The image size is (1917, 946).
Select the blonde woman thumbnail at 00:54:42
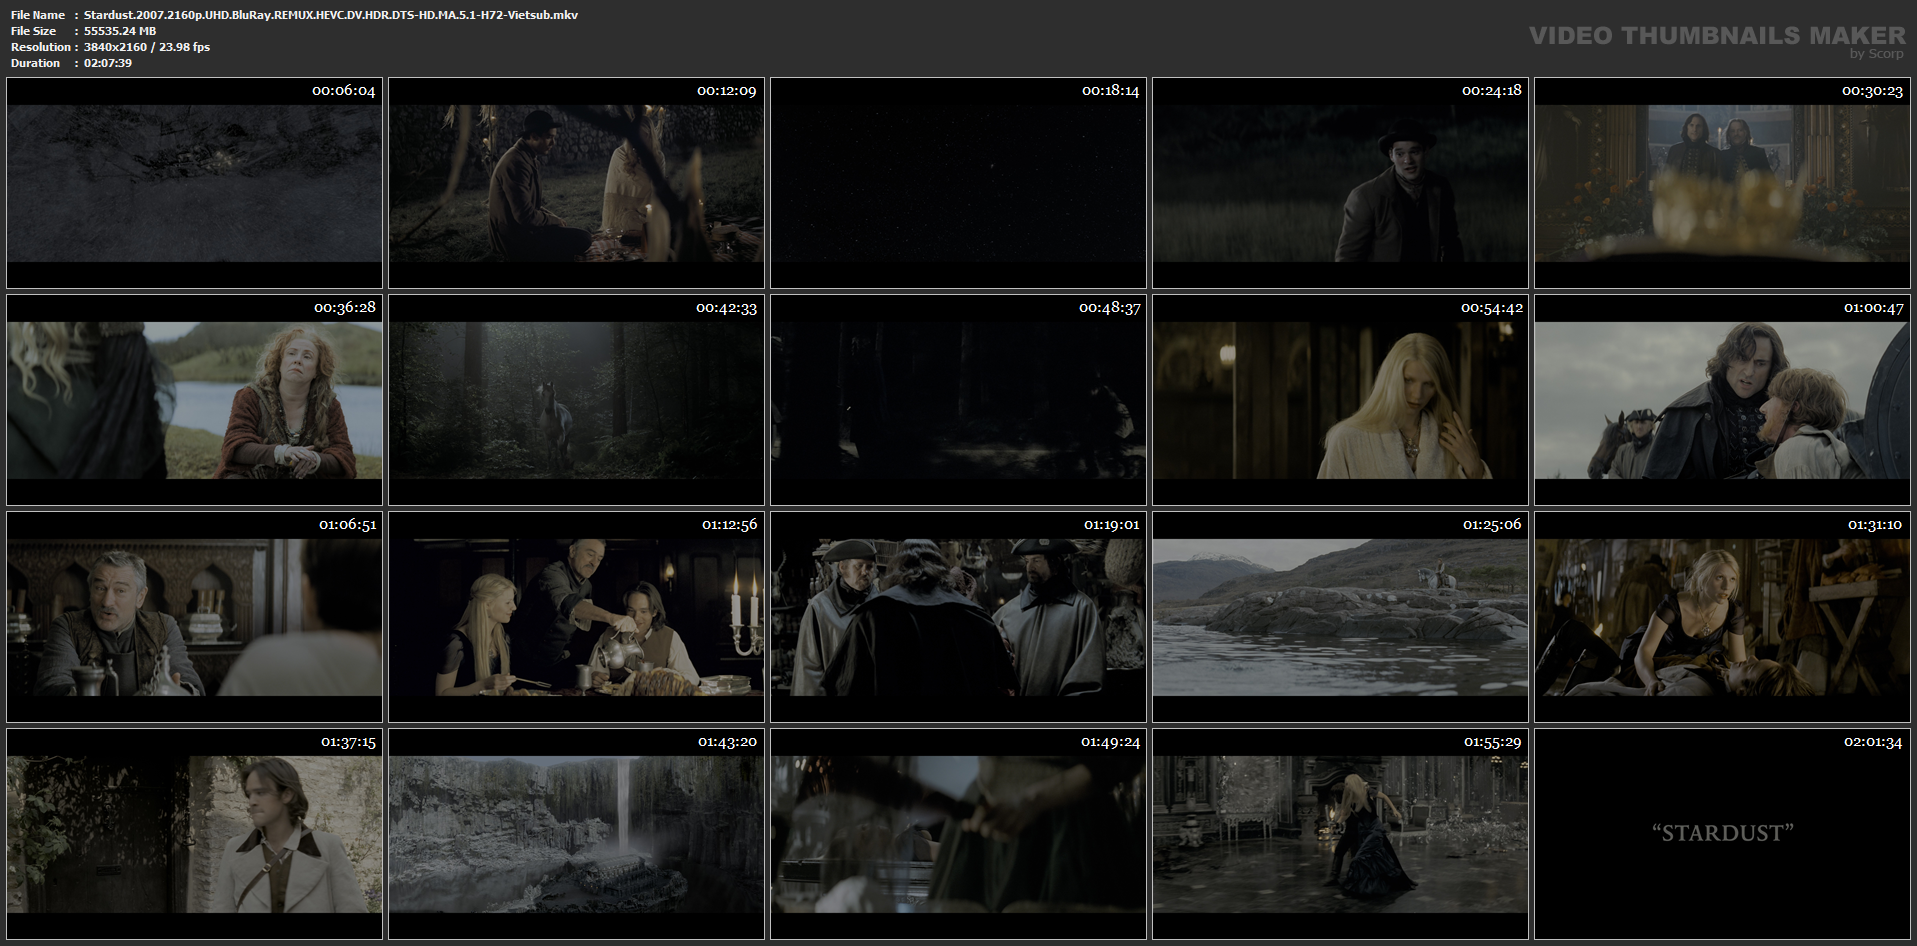click(1340, 400)
